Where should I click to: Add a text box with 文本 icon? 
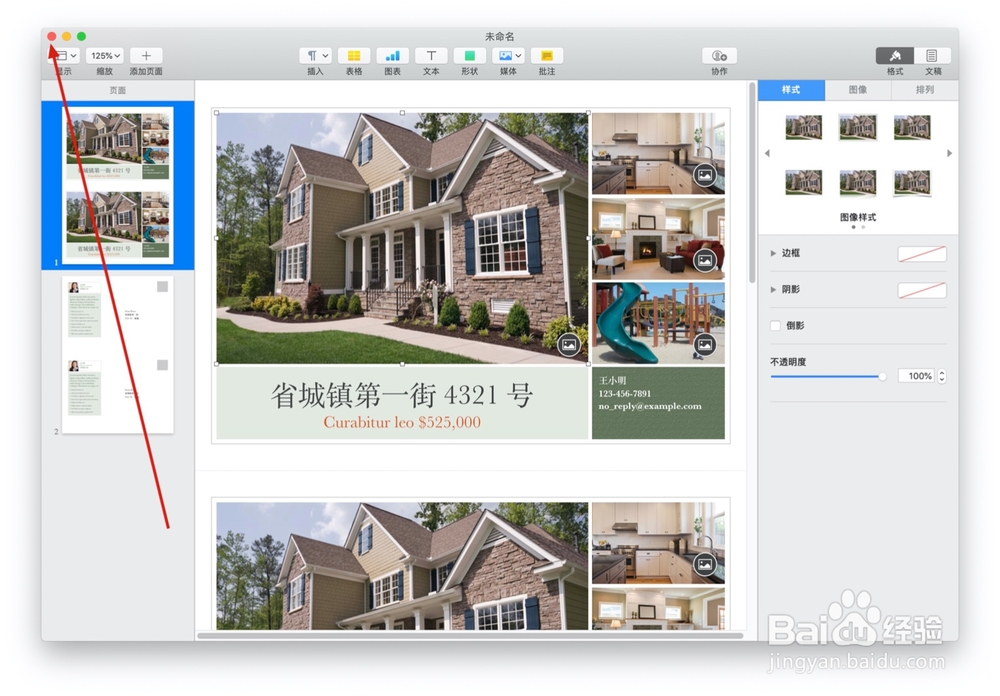pyautogui.click(x=431, y=56)
